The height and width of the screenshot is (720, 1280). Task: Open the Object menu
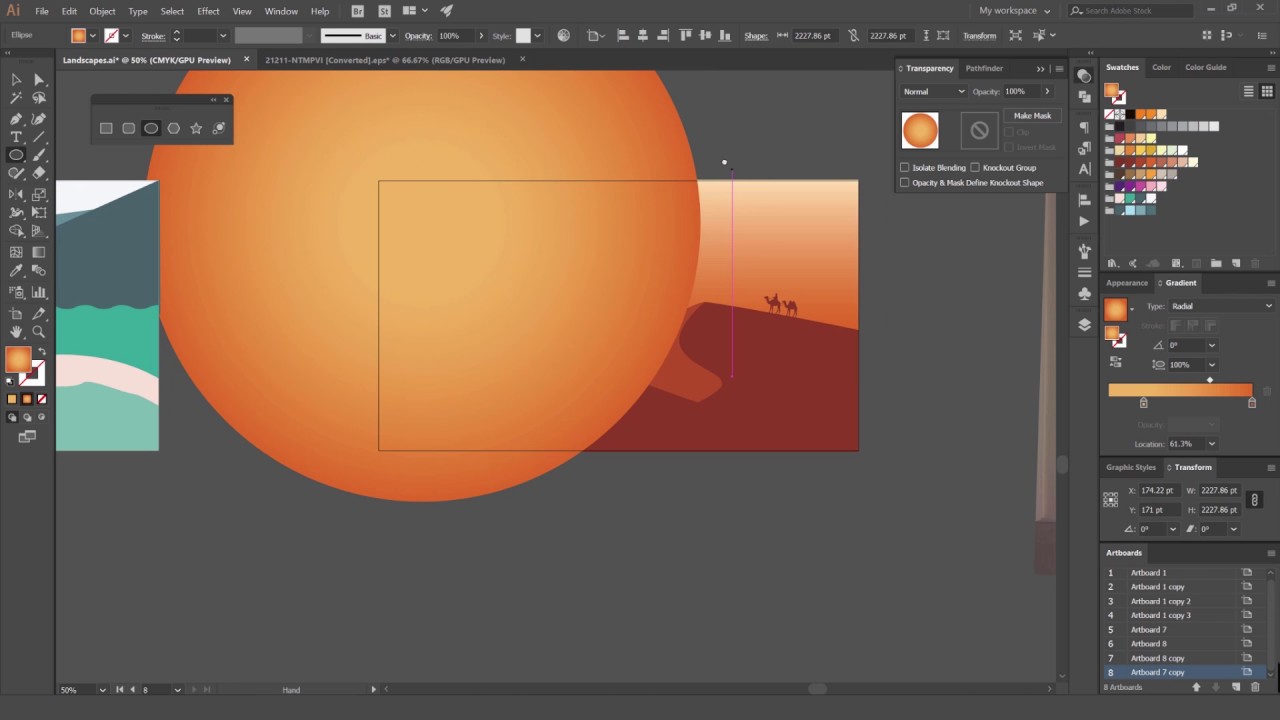[102, 11]
